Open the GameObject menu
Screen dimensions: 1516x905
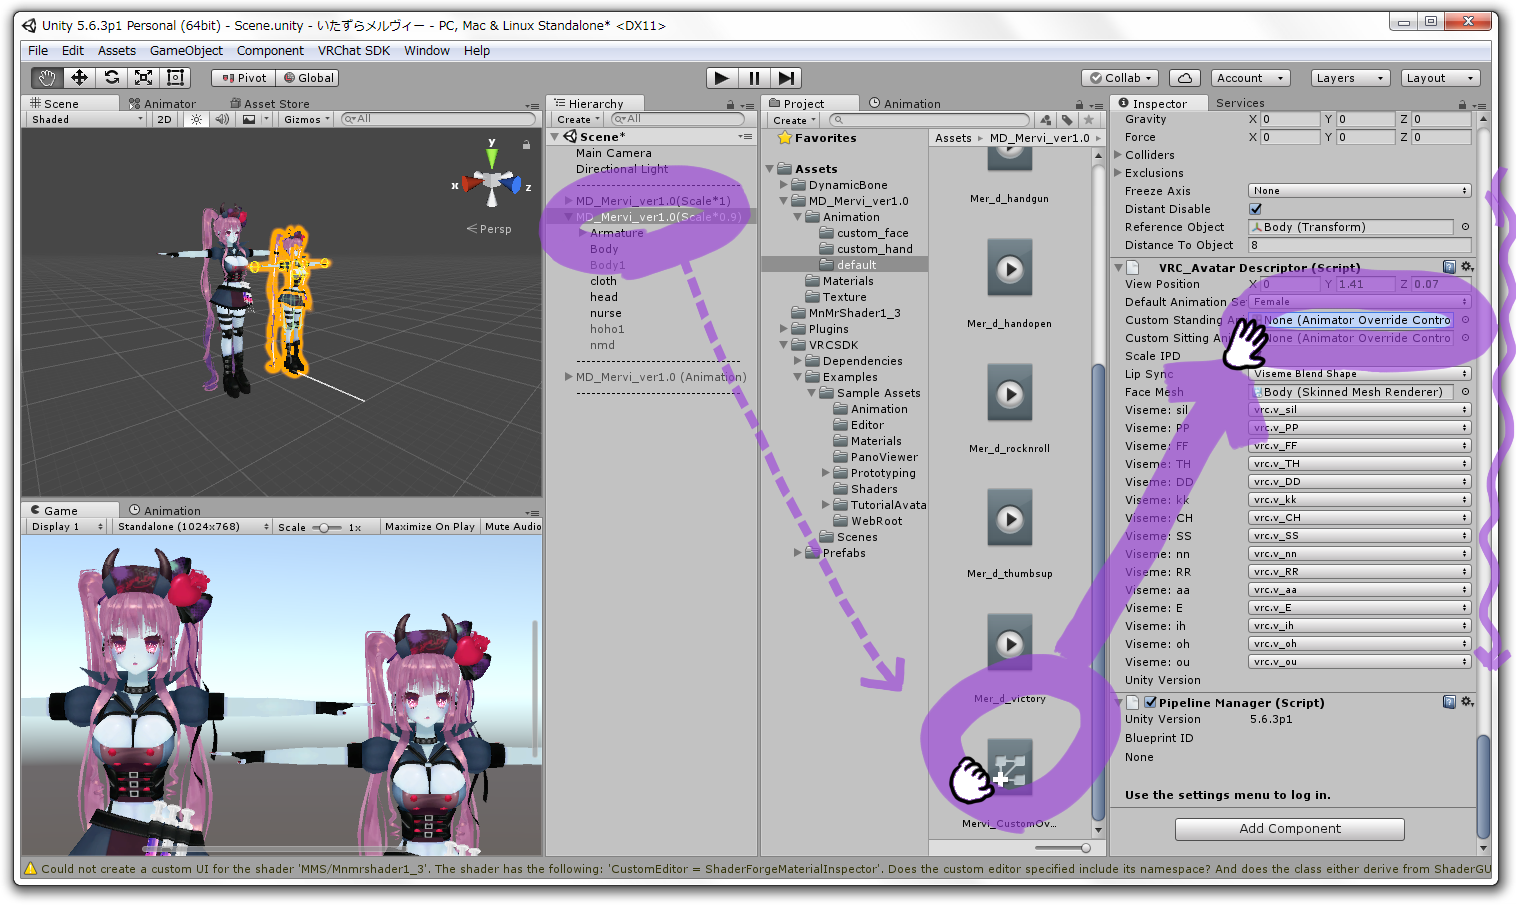pyautogui.click(x=186, y=50)
